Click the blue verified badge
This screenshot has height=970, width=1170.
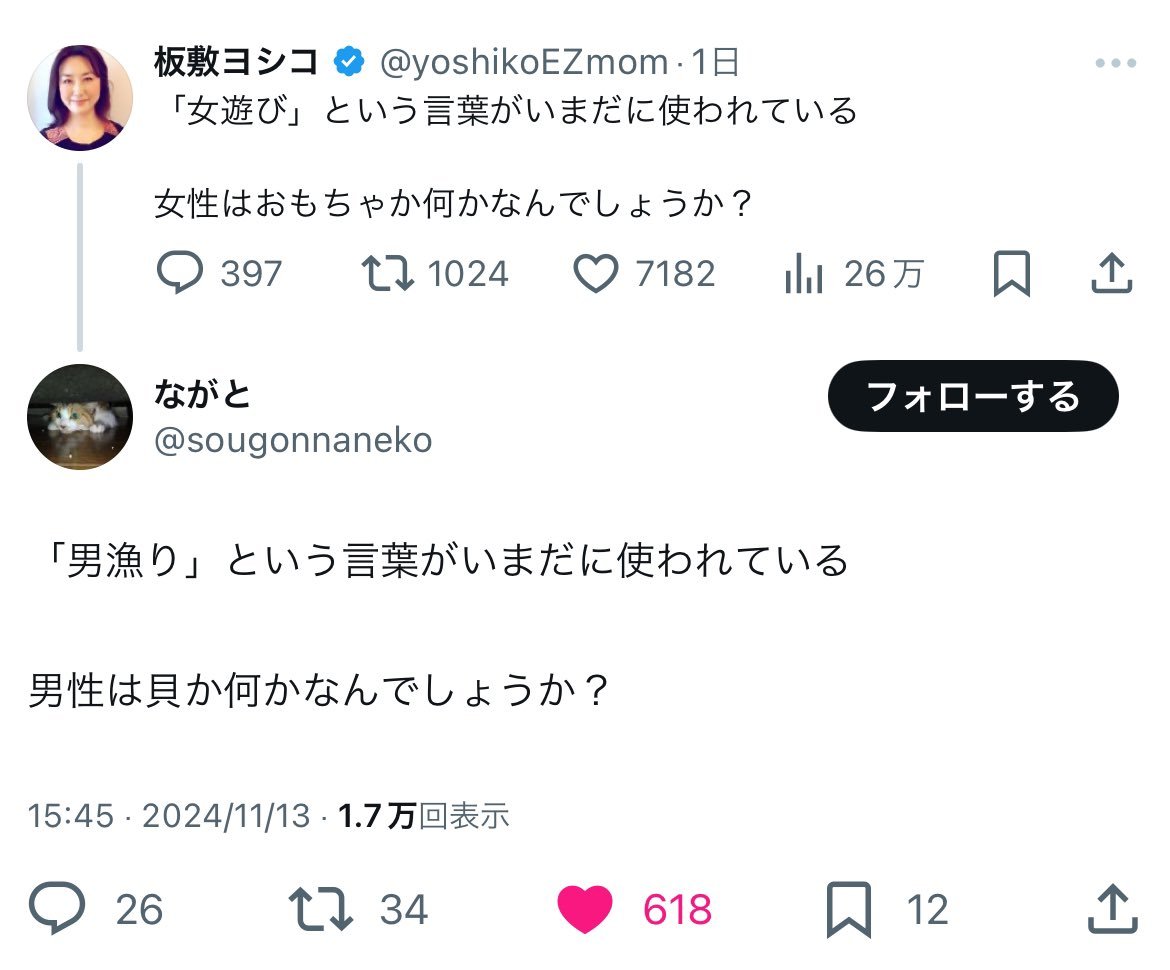pyautogui.click(x=349, y=63)
